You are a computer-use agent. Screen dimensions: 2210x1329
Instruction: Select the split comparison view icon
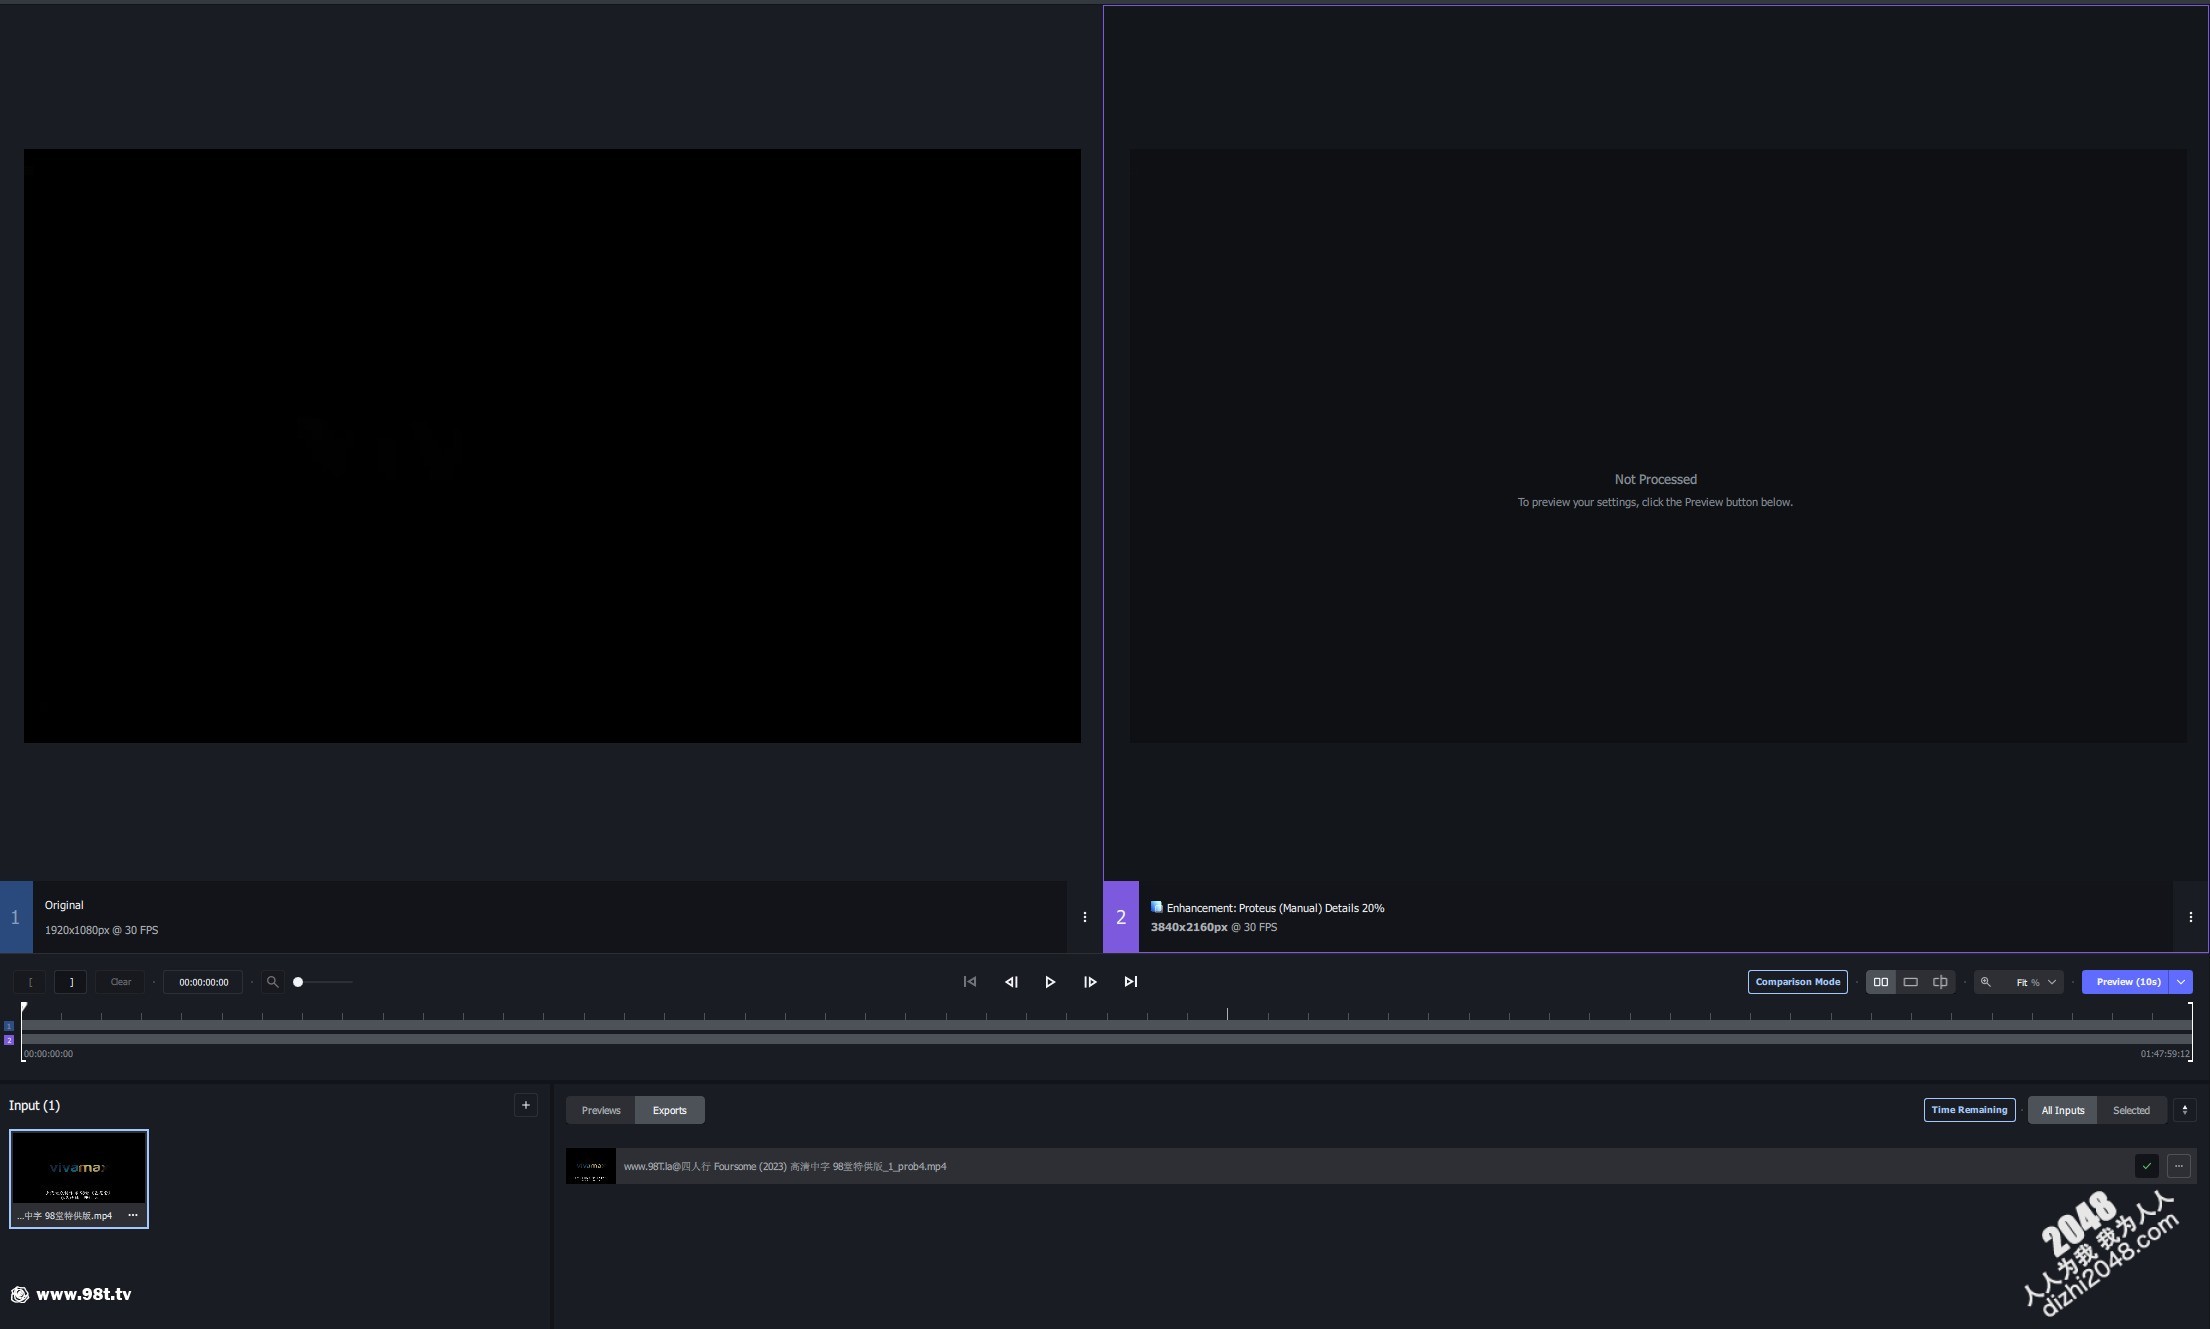[1940, 982]
